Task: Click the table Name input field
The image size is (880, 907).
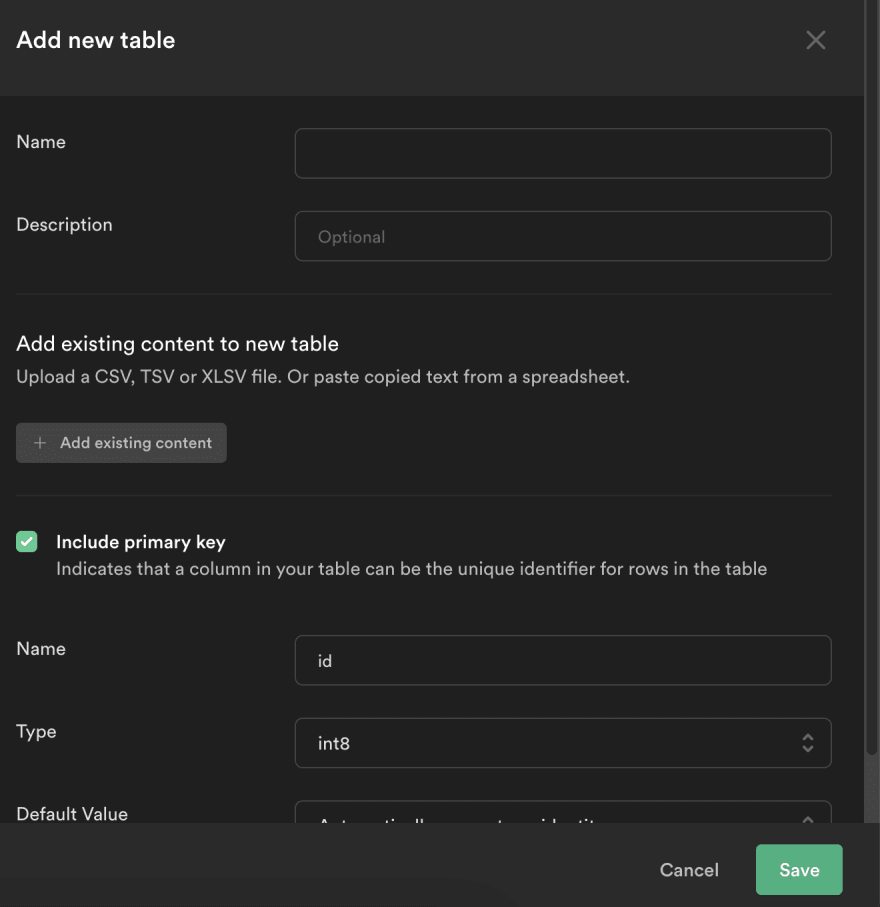Action: (x=563, y=153)
